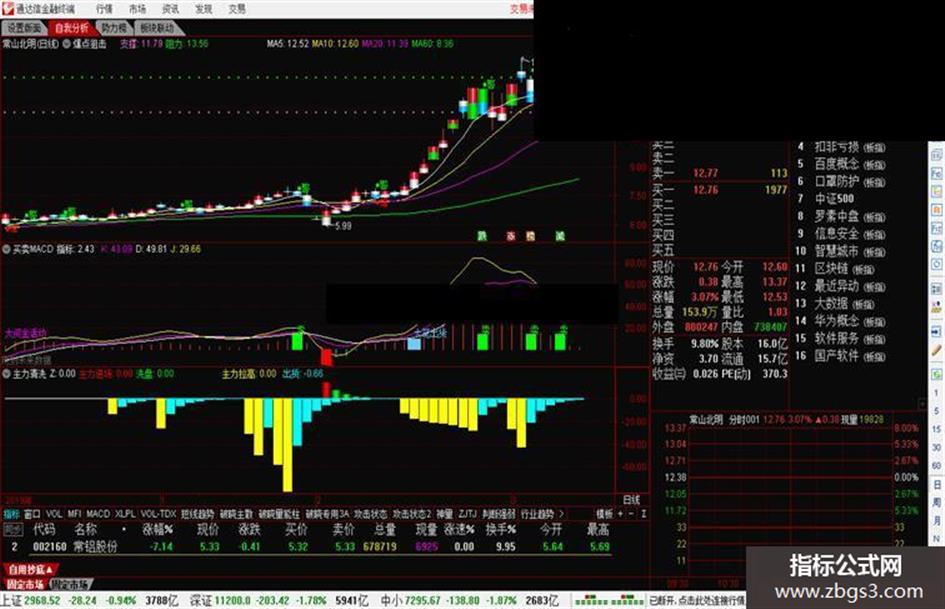Sort the list by 总量 column
This screenshot has height=609, width=945.
(x=385, y=529)
